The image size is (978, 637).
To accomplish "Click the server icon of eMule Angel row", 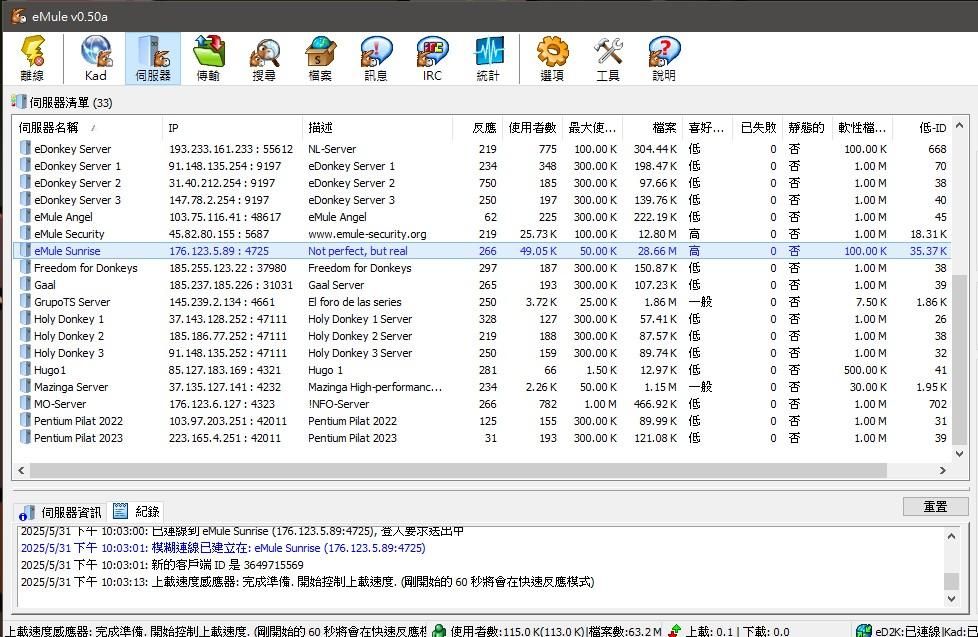I will click(25, 216).
